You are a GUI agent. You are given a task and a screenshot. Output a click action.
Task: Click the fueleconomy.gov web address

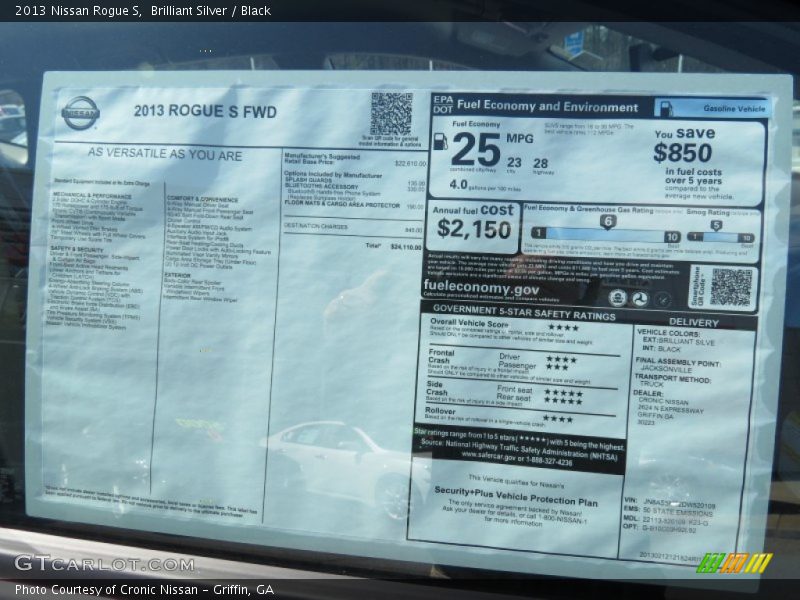coord(481,288)
